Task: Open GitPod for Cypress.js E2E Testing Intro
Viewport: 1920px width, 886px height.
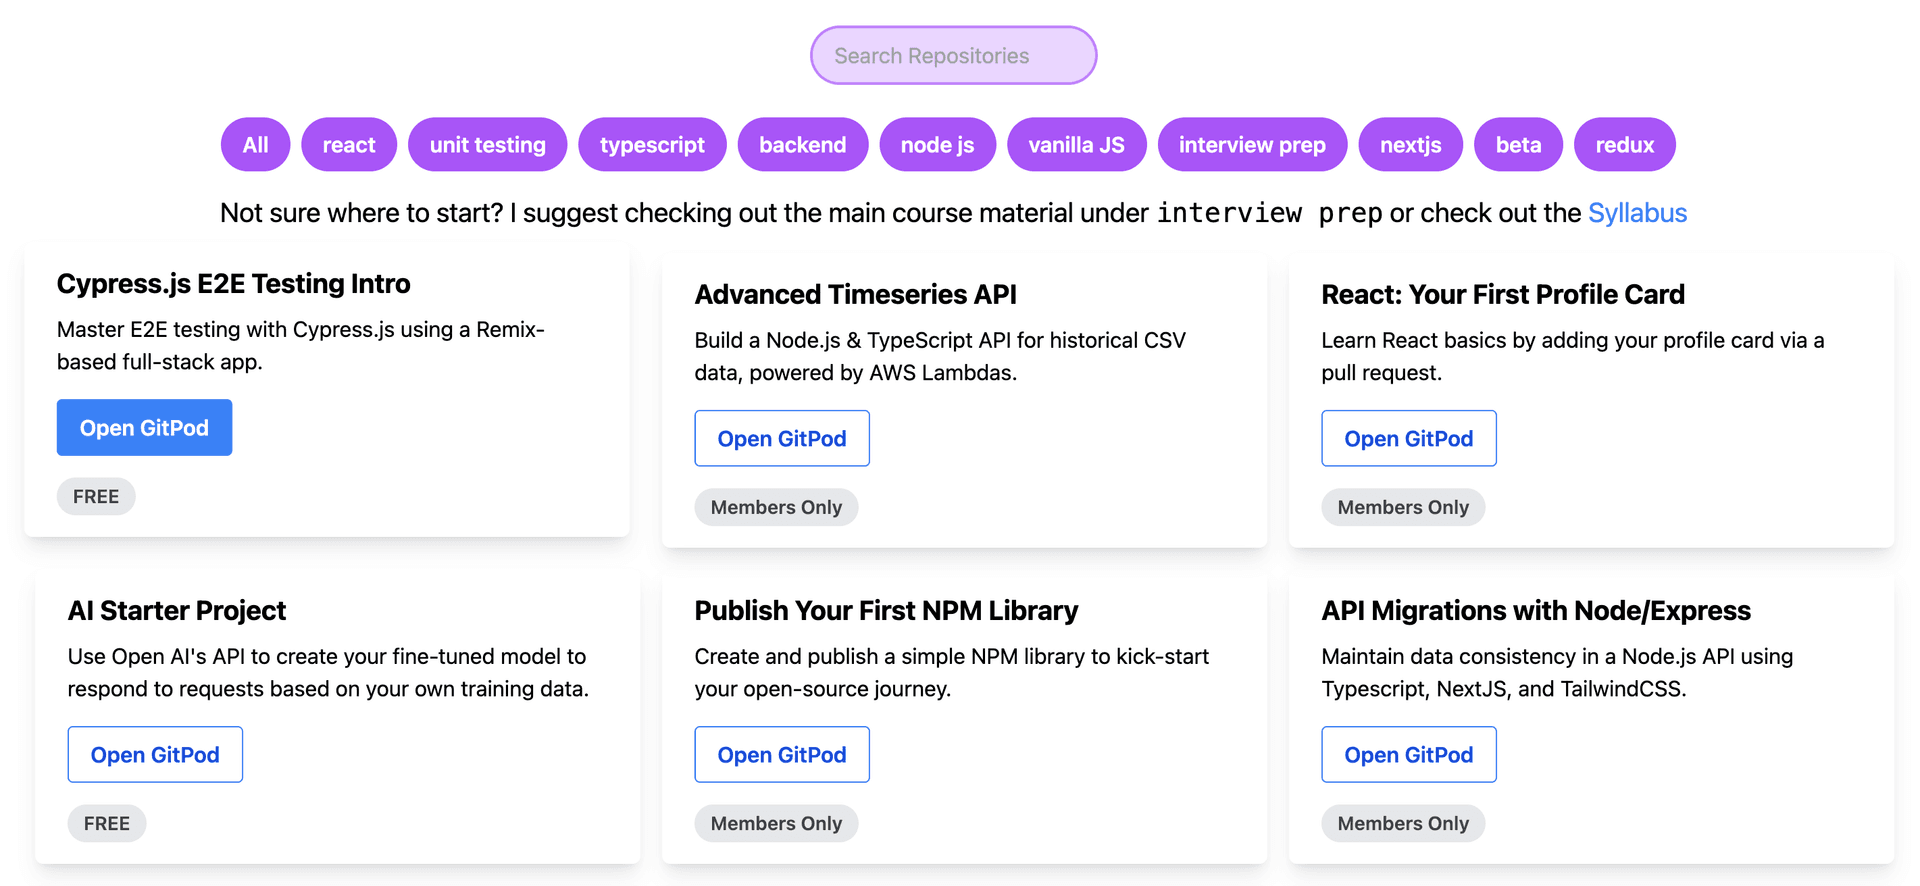Action: 144,428
